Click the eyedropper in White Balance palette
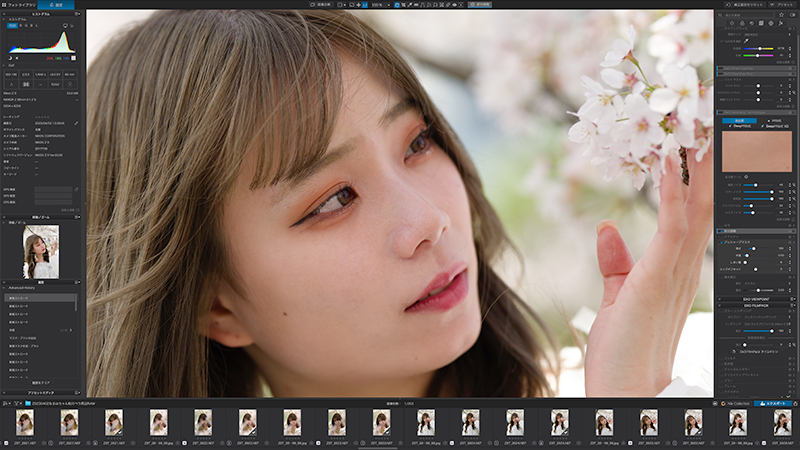Image resolution: width=800 pixels, height=450 pixels. pos(746,40)
